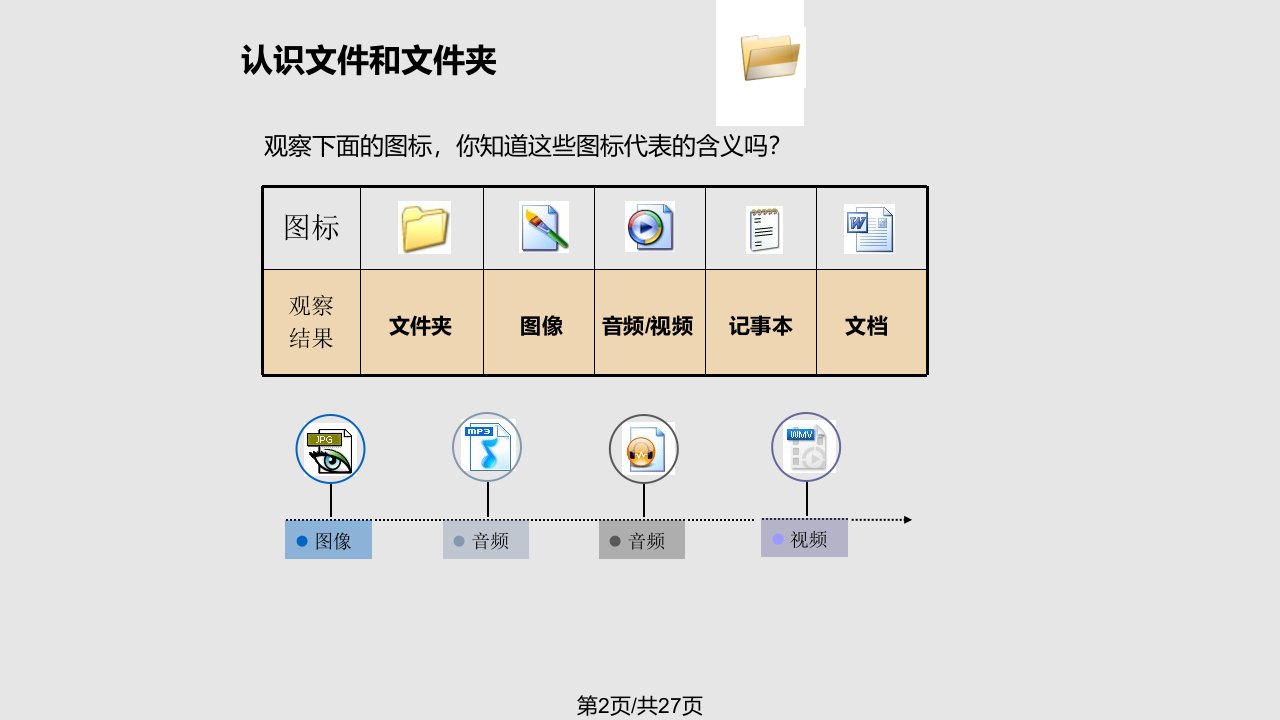Screen dimensions: 1280x720
Task: Select the notepad icon in table
Action: 764,229
